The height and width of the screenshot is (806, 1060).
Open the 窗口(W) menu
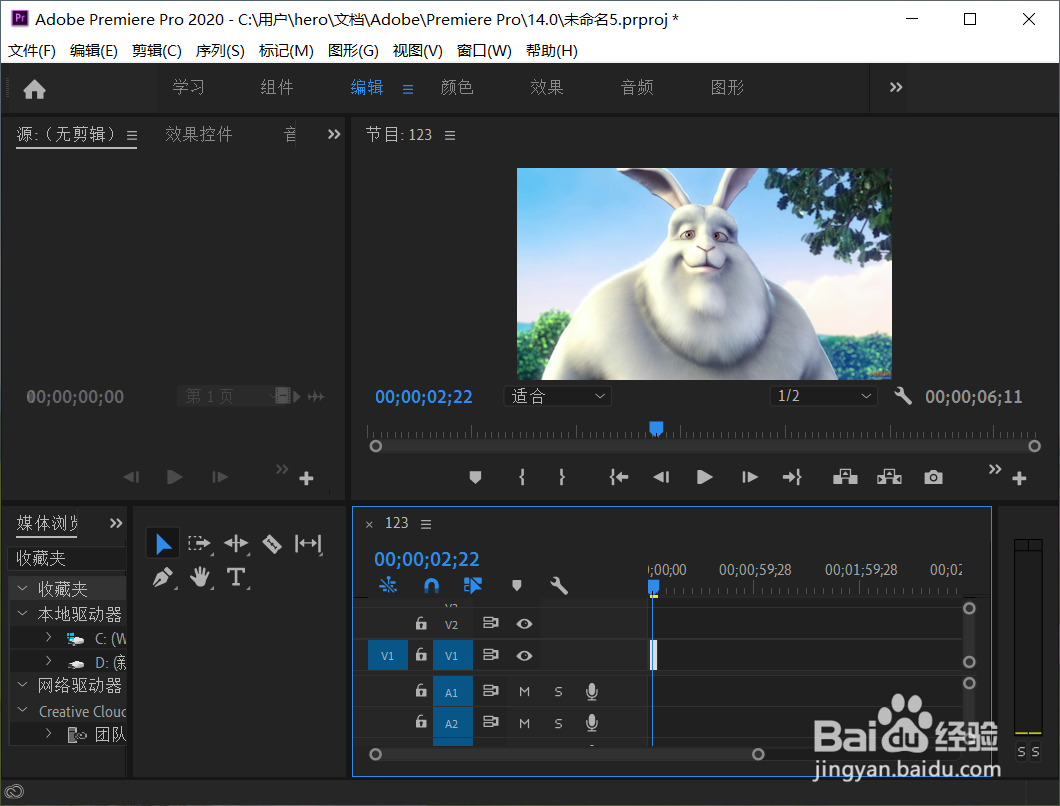click(x=484, y=51)
